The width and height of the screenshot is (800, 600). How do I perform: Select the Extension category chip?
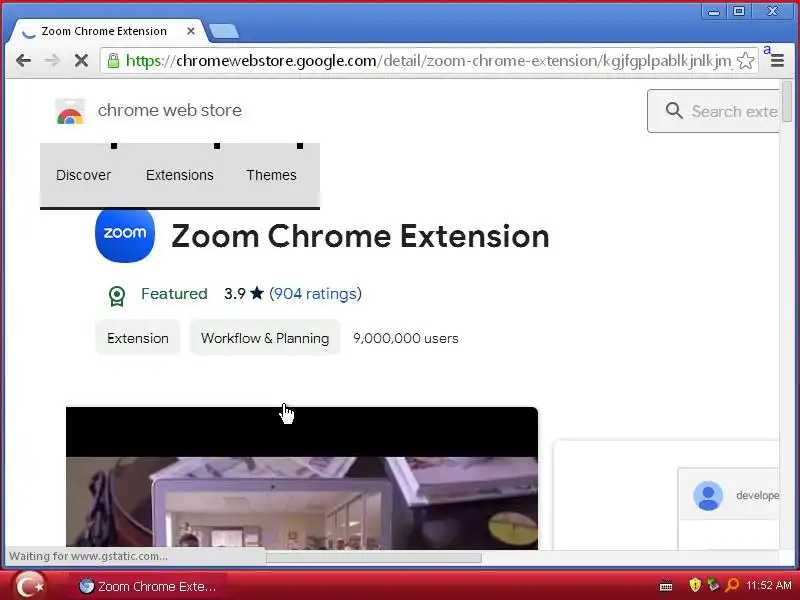138,338
